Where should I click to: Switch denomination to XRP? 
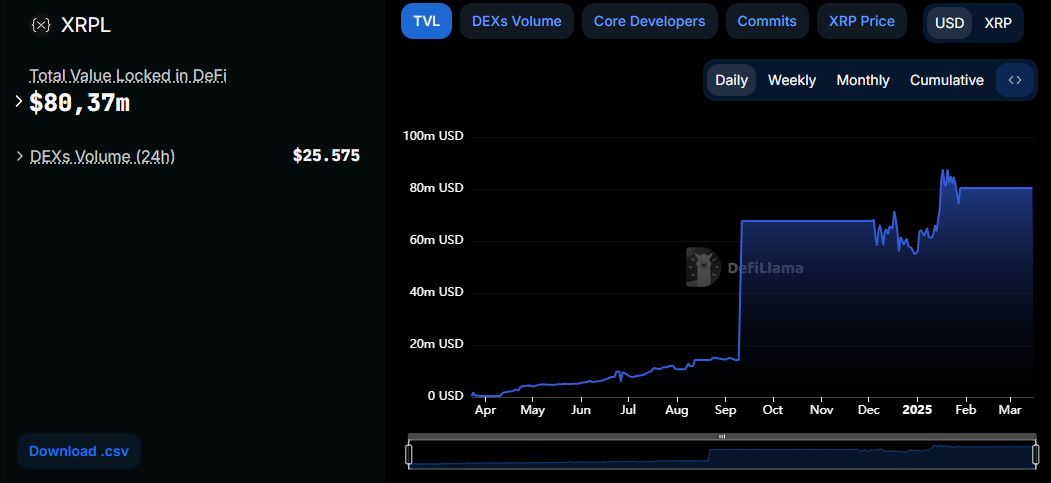pos(998,23)
